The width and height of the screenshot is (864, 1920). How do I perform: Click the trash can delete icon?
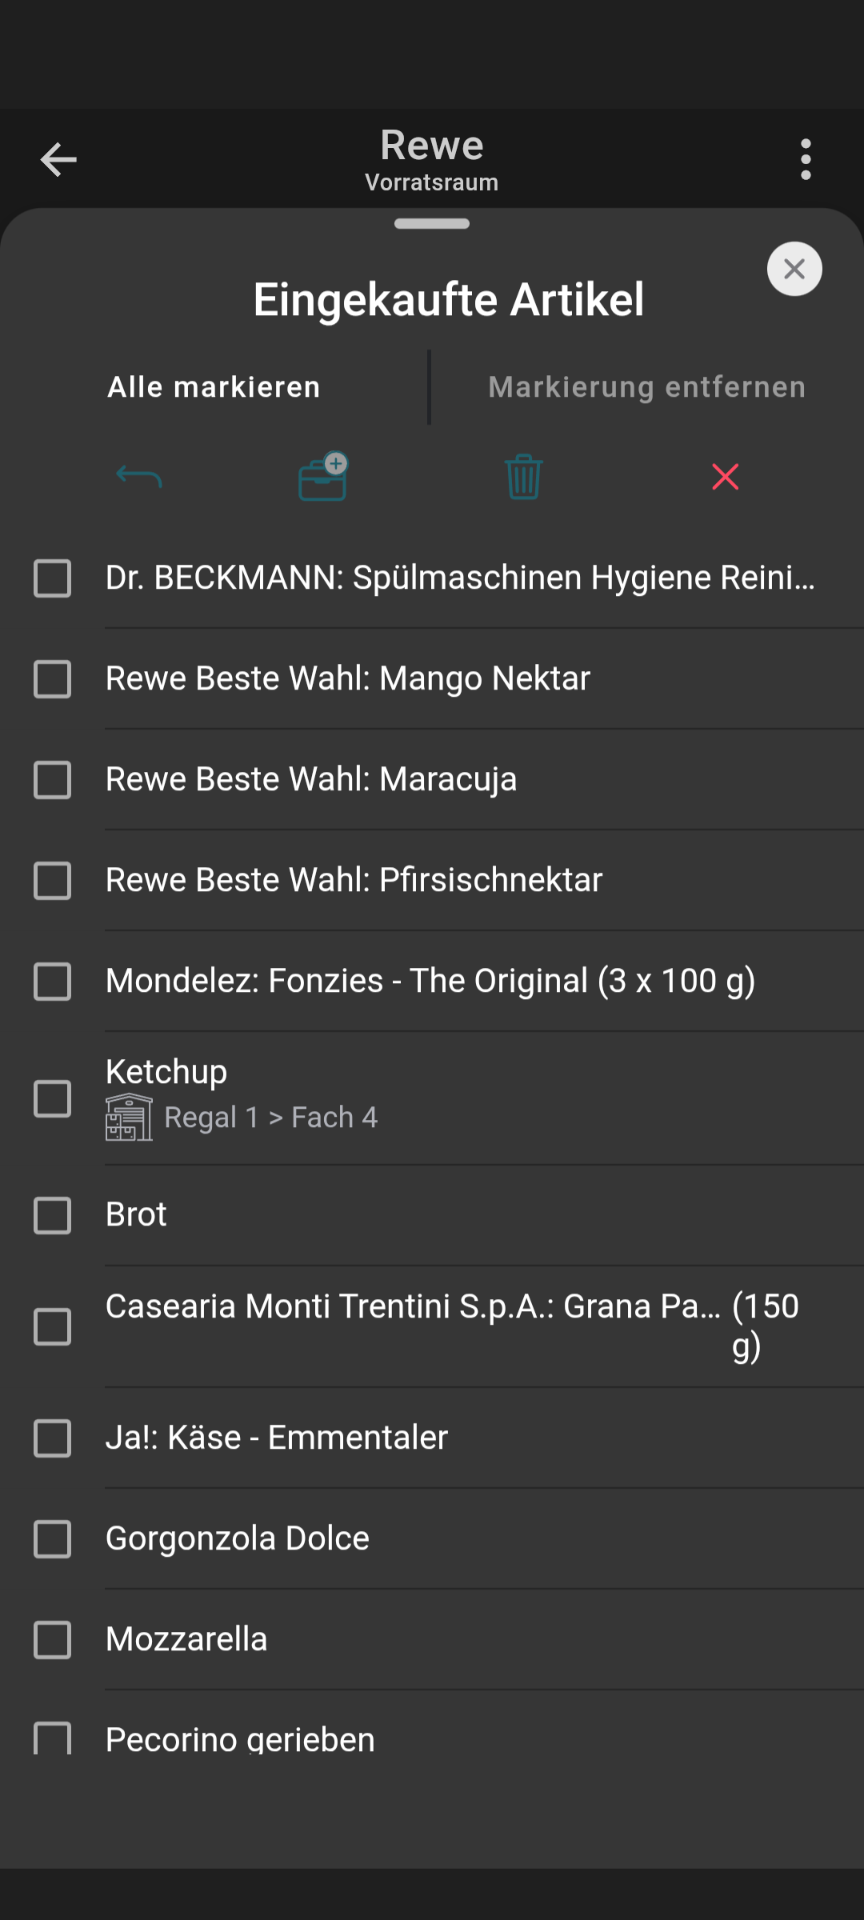click(524, 477)
